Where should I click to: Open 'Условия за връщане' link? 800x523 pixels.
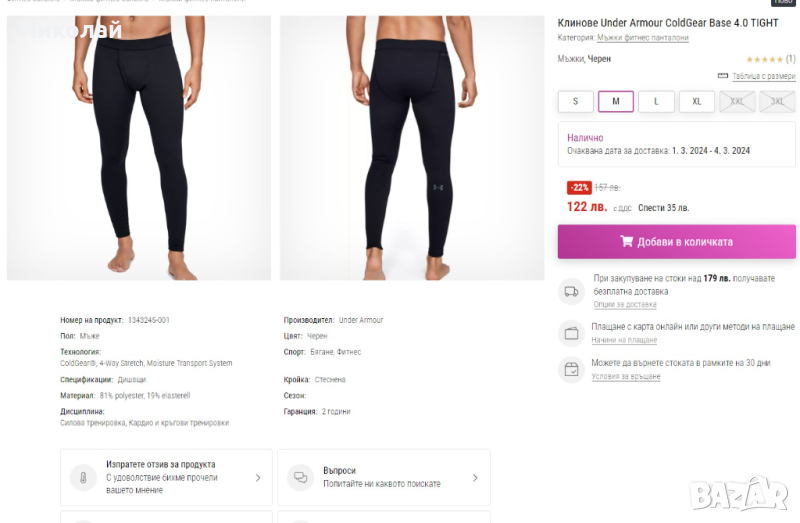(x=626, y=376)
